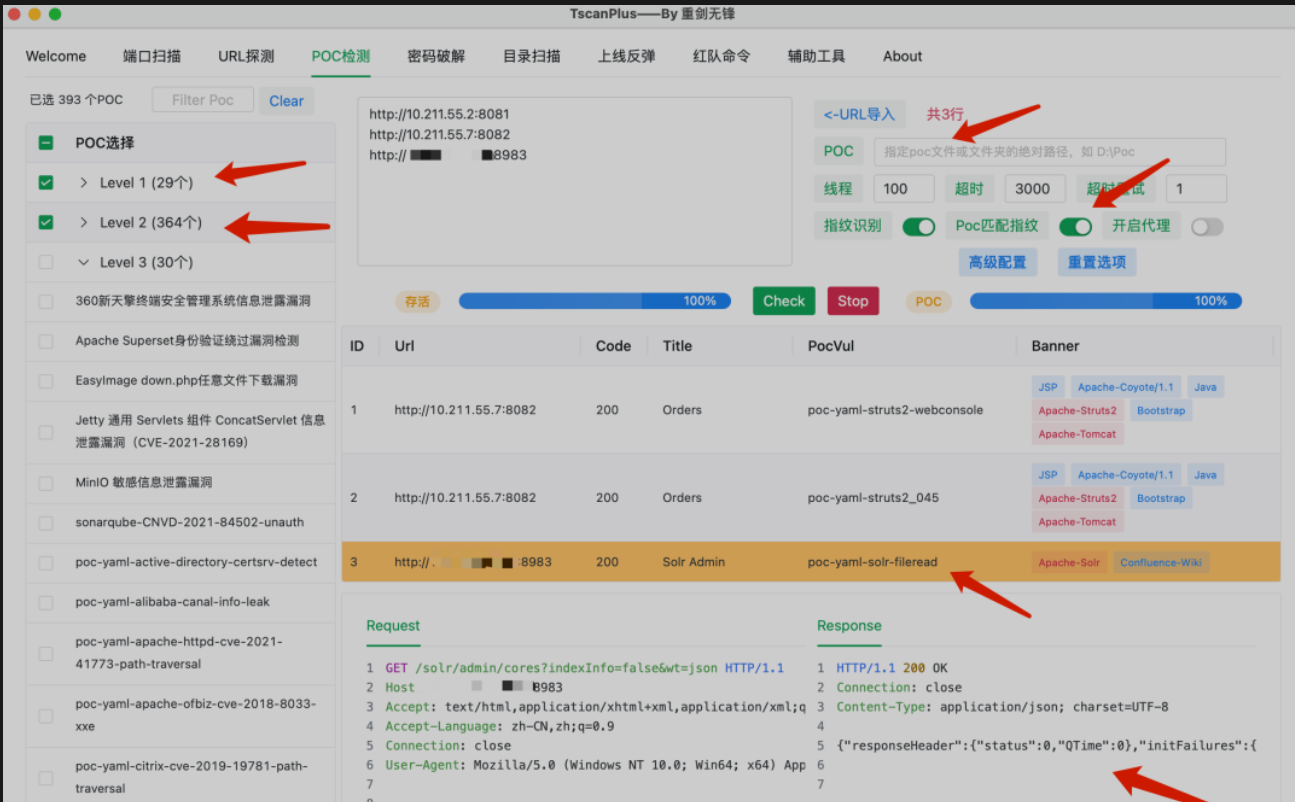
Task: Click inside the URL list text area
Action: (x=574, y=181)
